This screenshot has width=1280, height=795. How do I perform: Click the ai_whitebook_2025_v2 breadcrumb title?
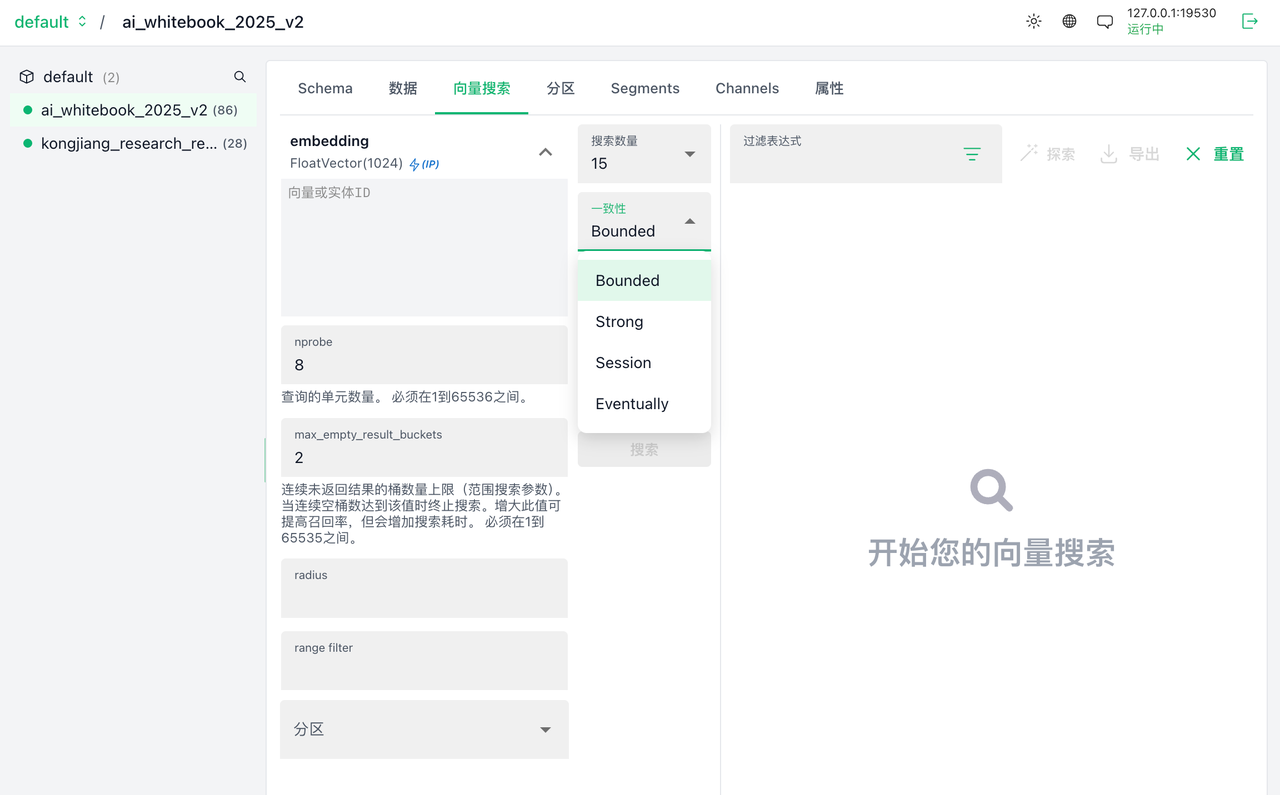coord(213,22)
